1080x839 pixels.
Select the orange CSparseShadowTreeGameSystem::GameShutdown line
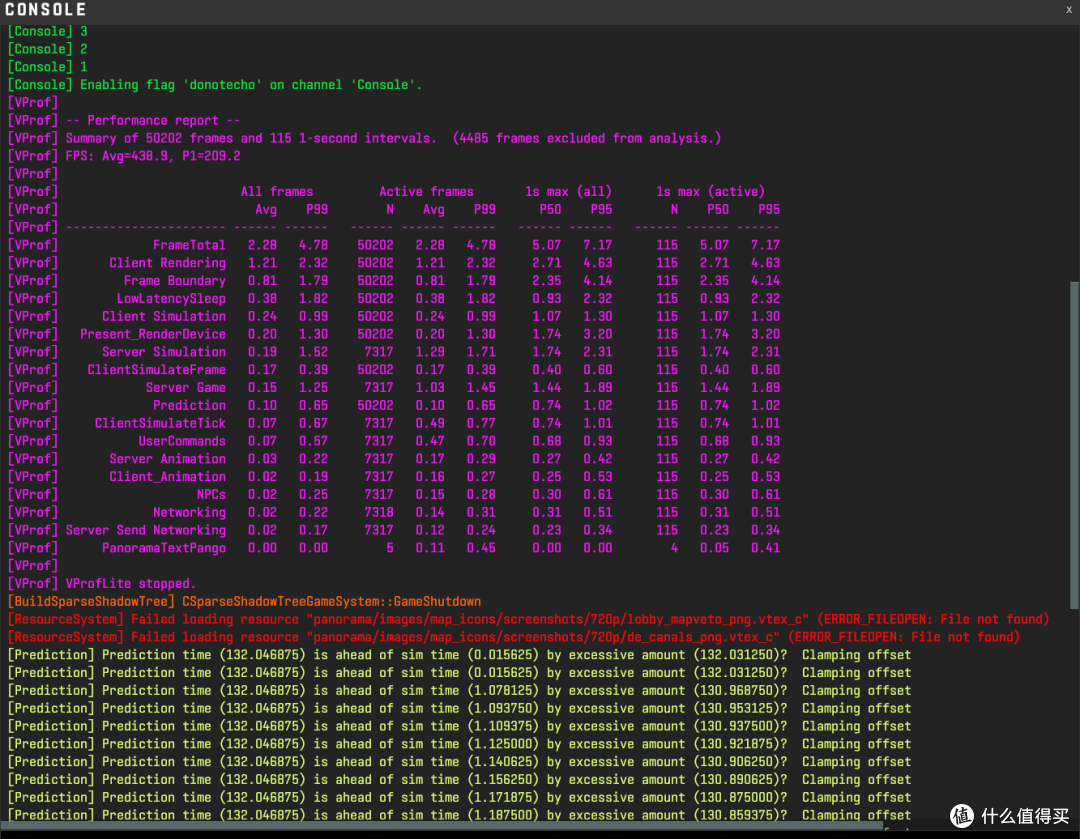[x=245, y=602]
